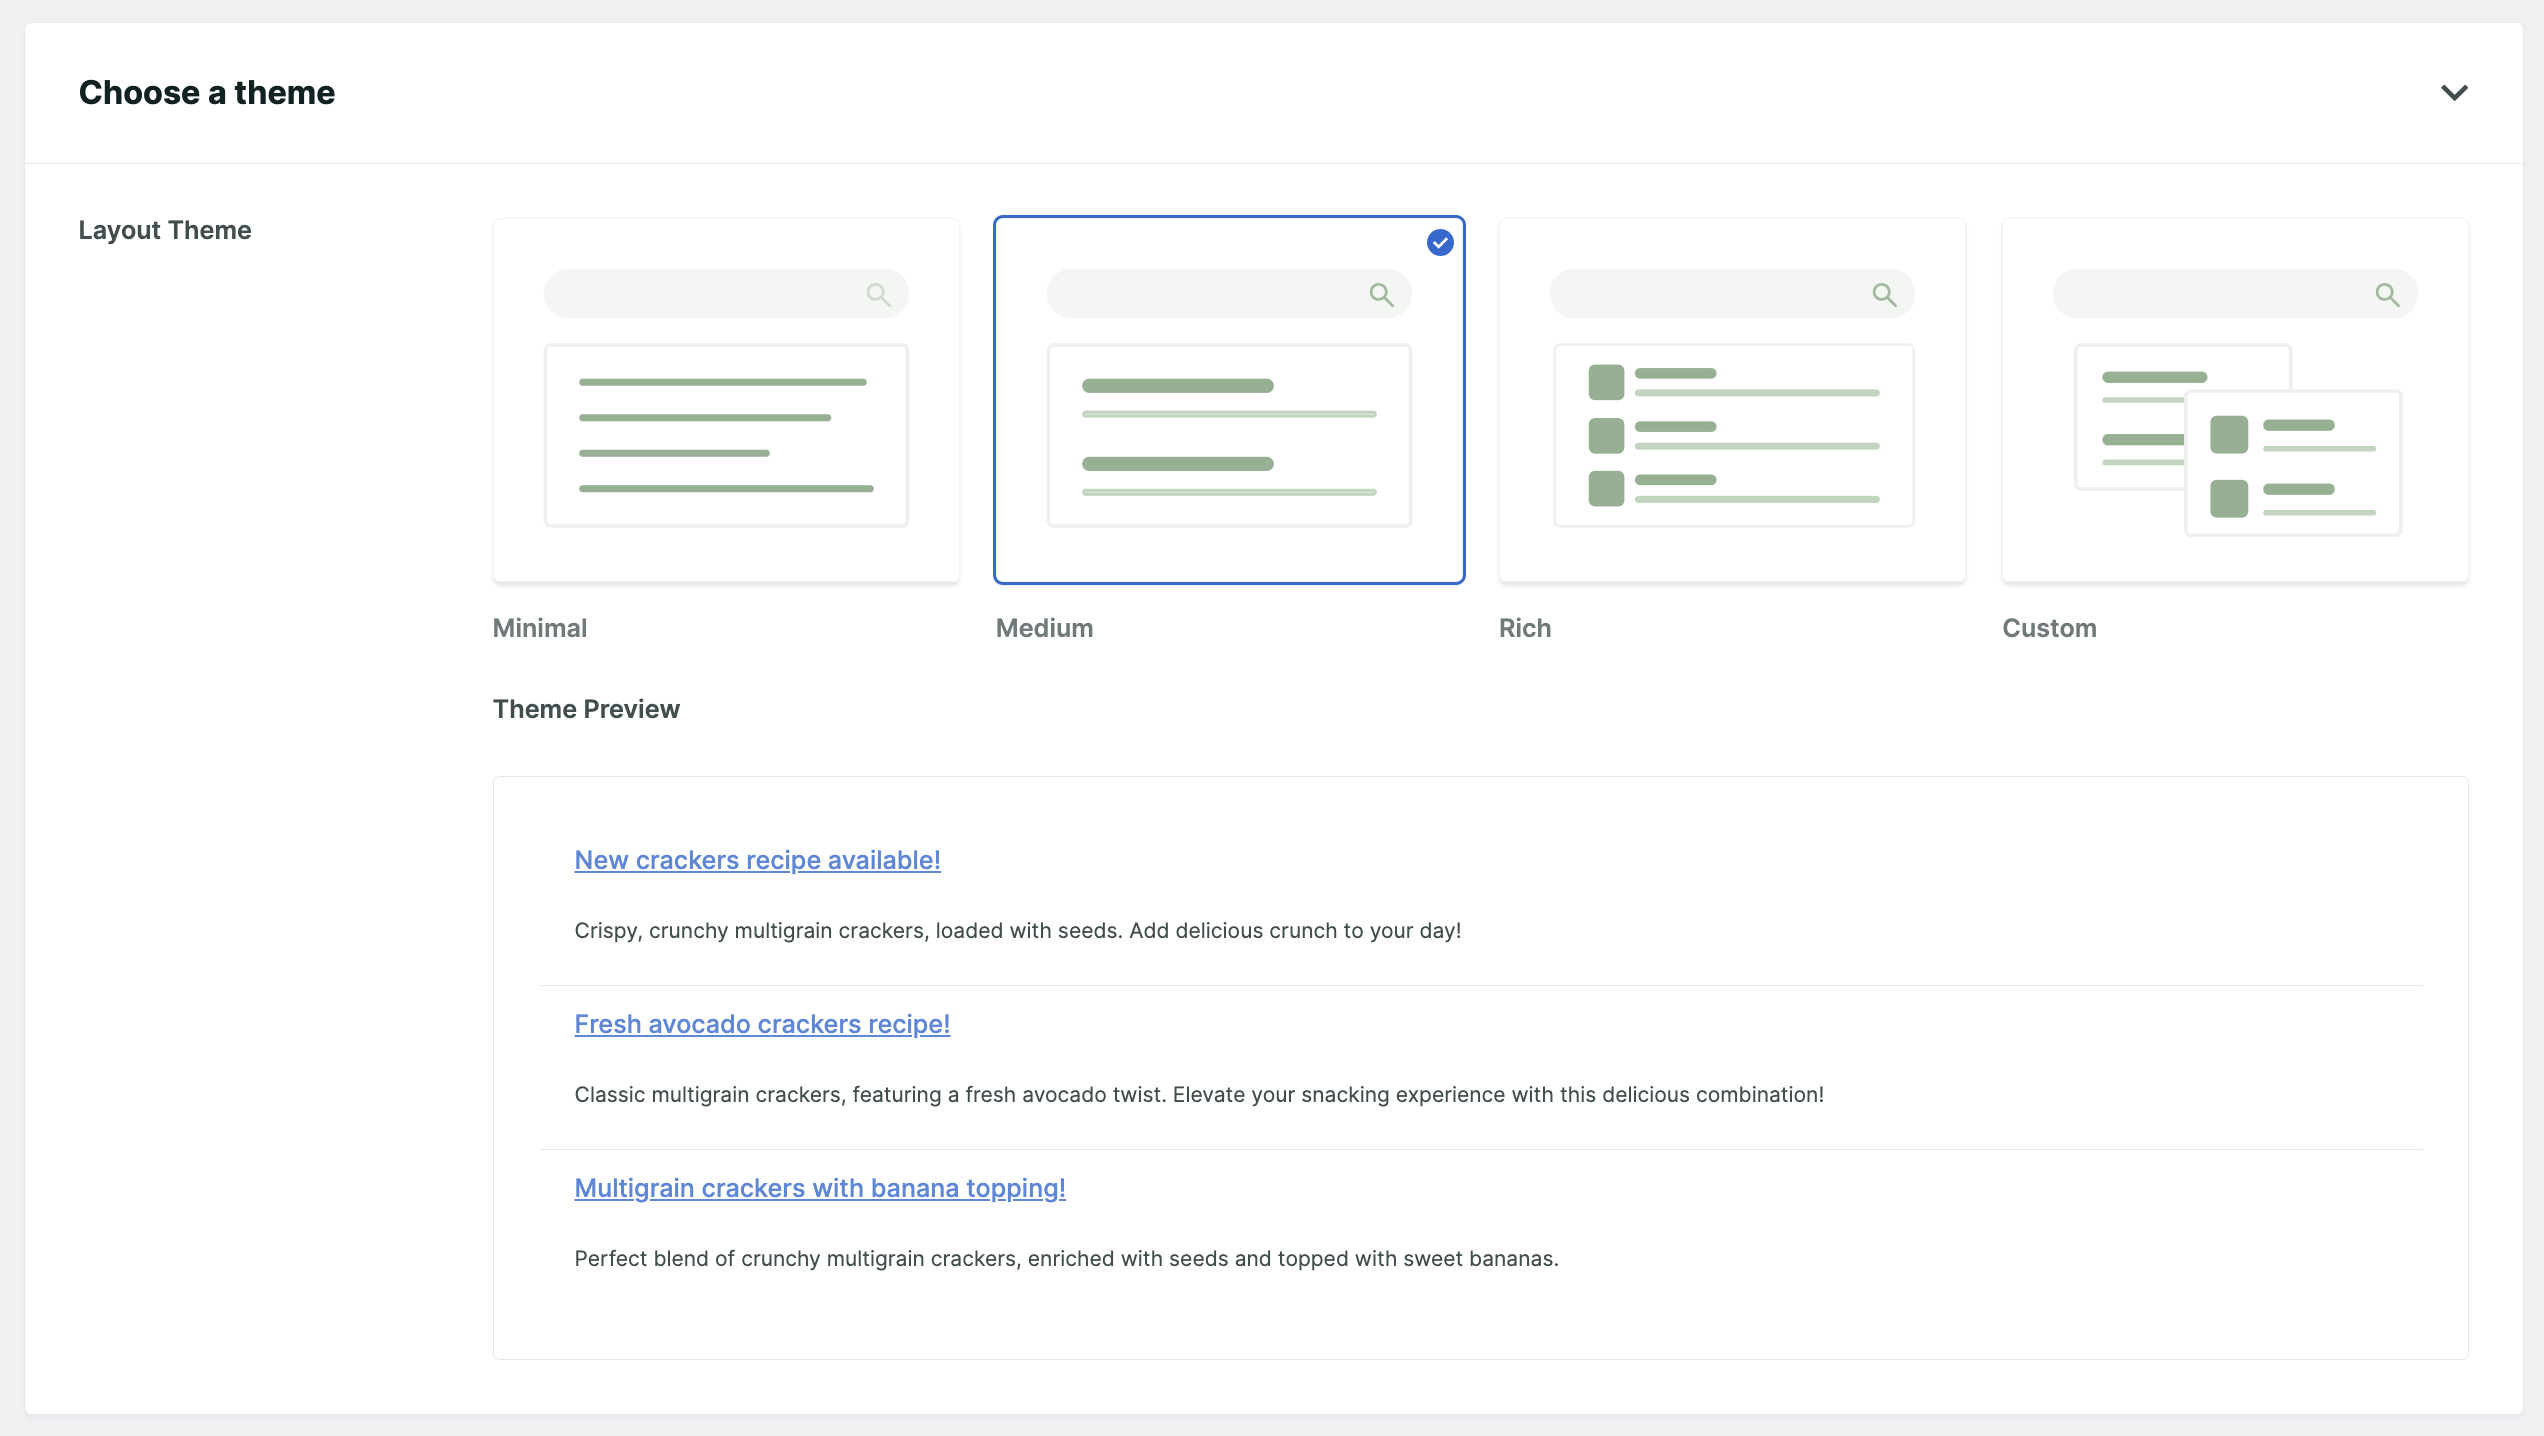
Task: Click search icon in Minimal theme card
Action: pos(878,294)
